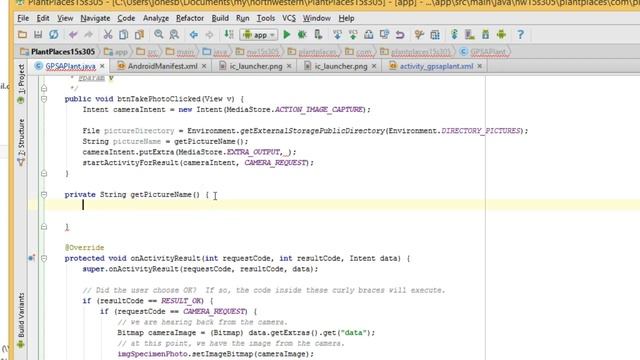The height and width of the screenshot is (360, 640).
Task: Open the Refactor menu
Action: coord(190,18)
